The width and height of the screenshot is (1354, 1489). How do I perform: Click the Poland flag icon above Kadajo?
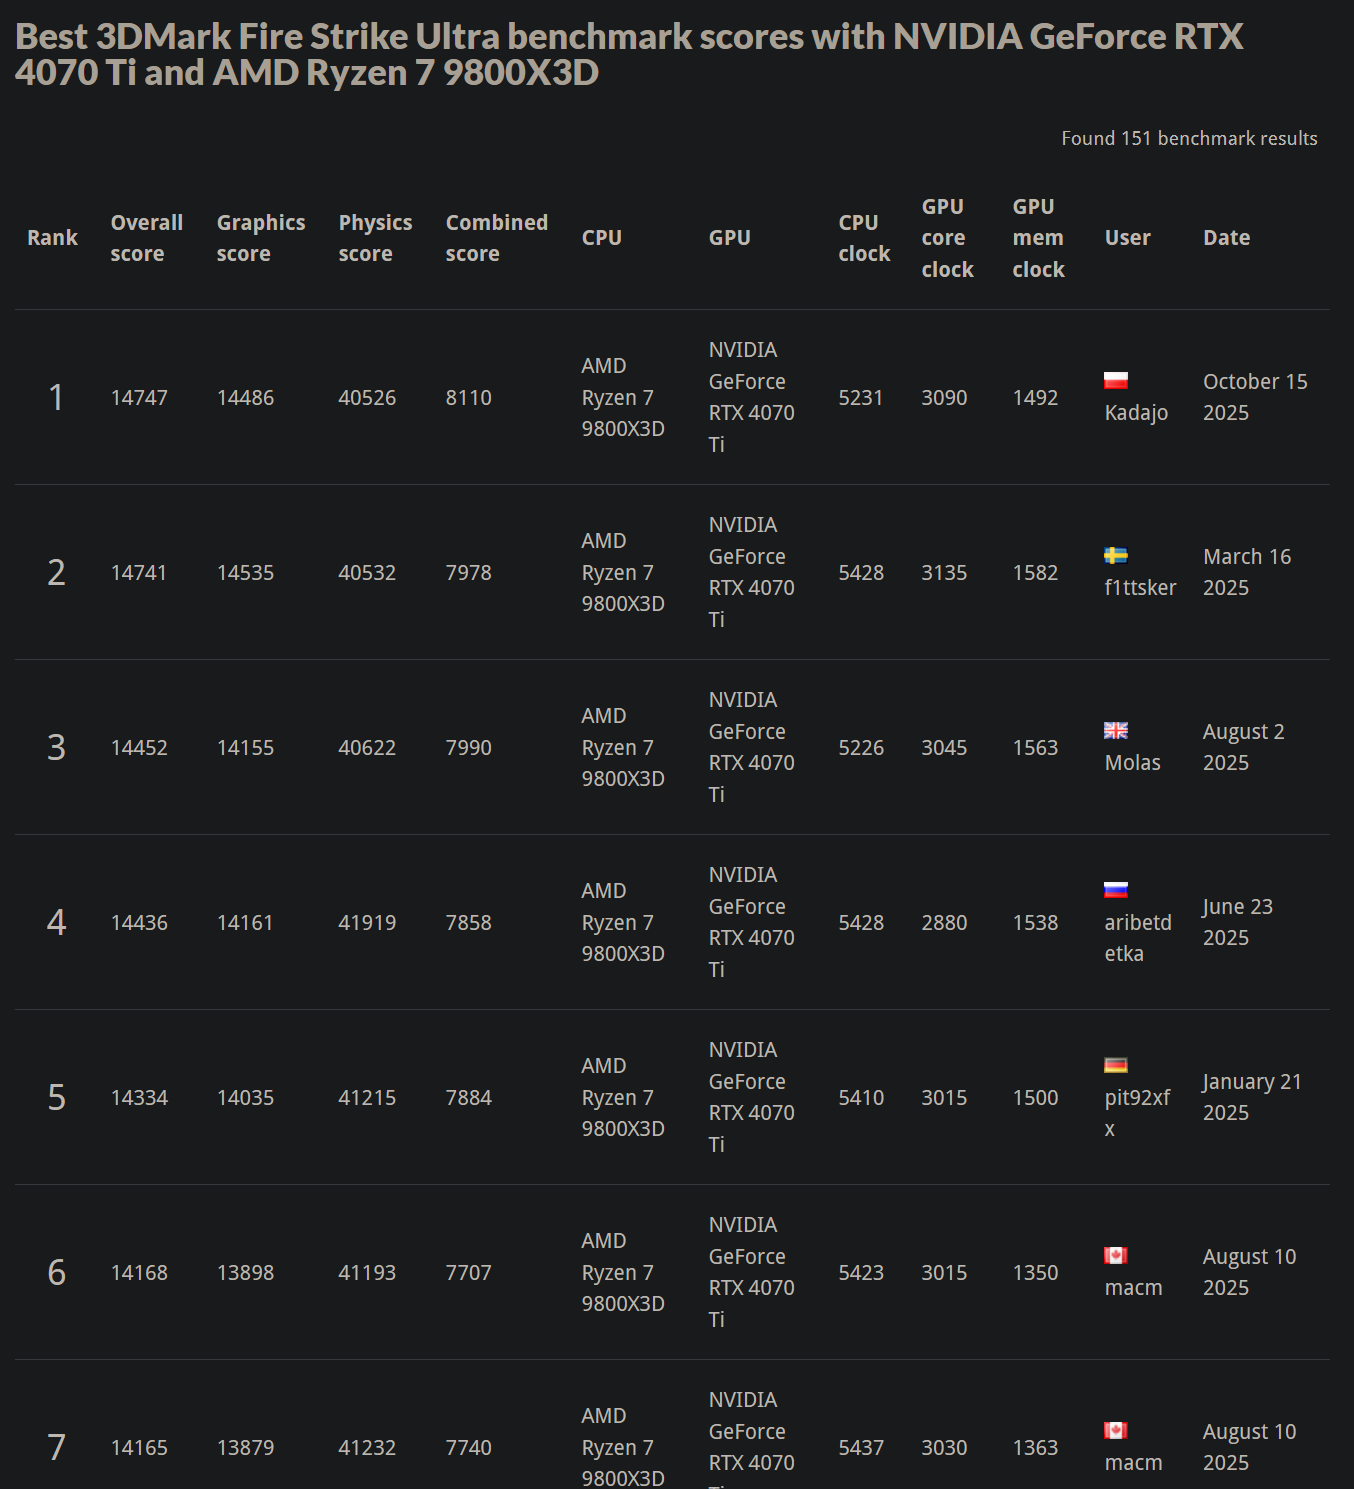(1115, 381)
